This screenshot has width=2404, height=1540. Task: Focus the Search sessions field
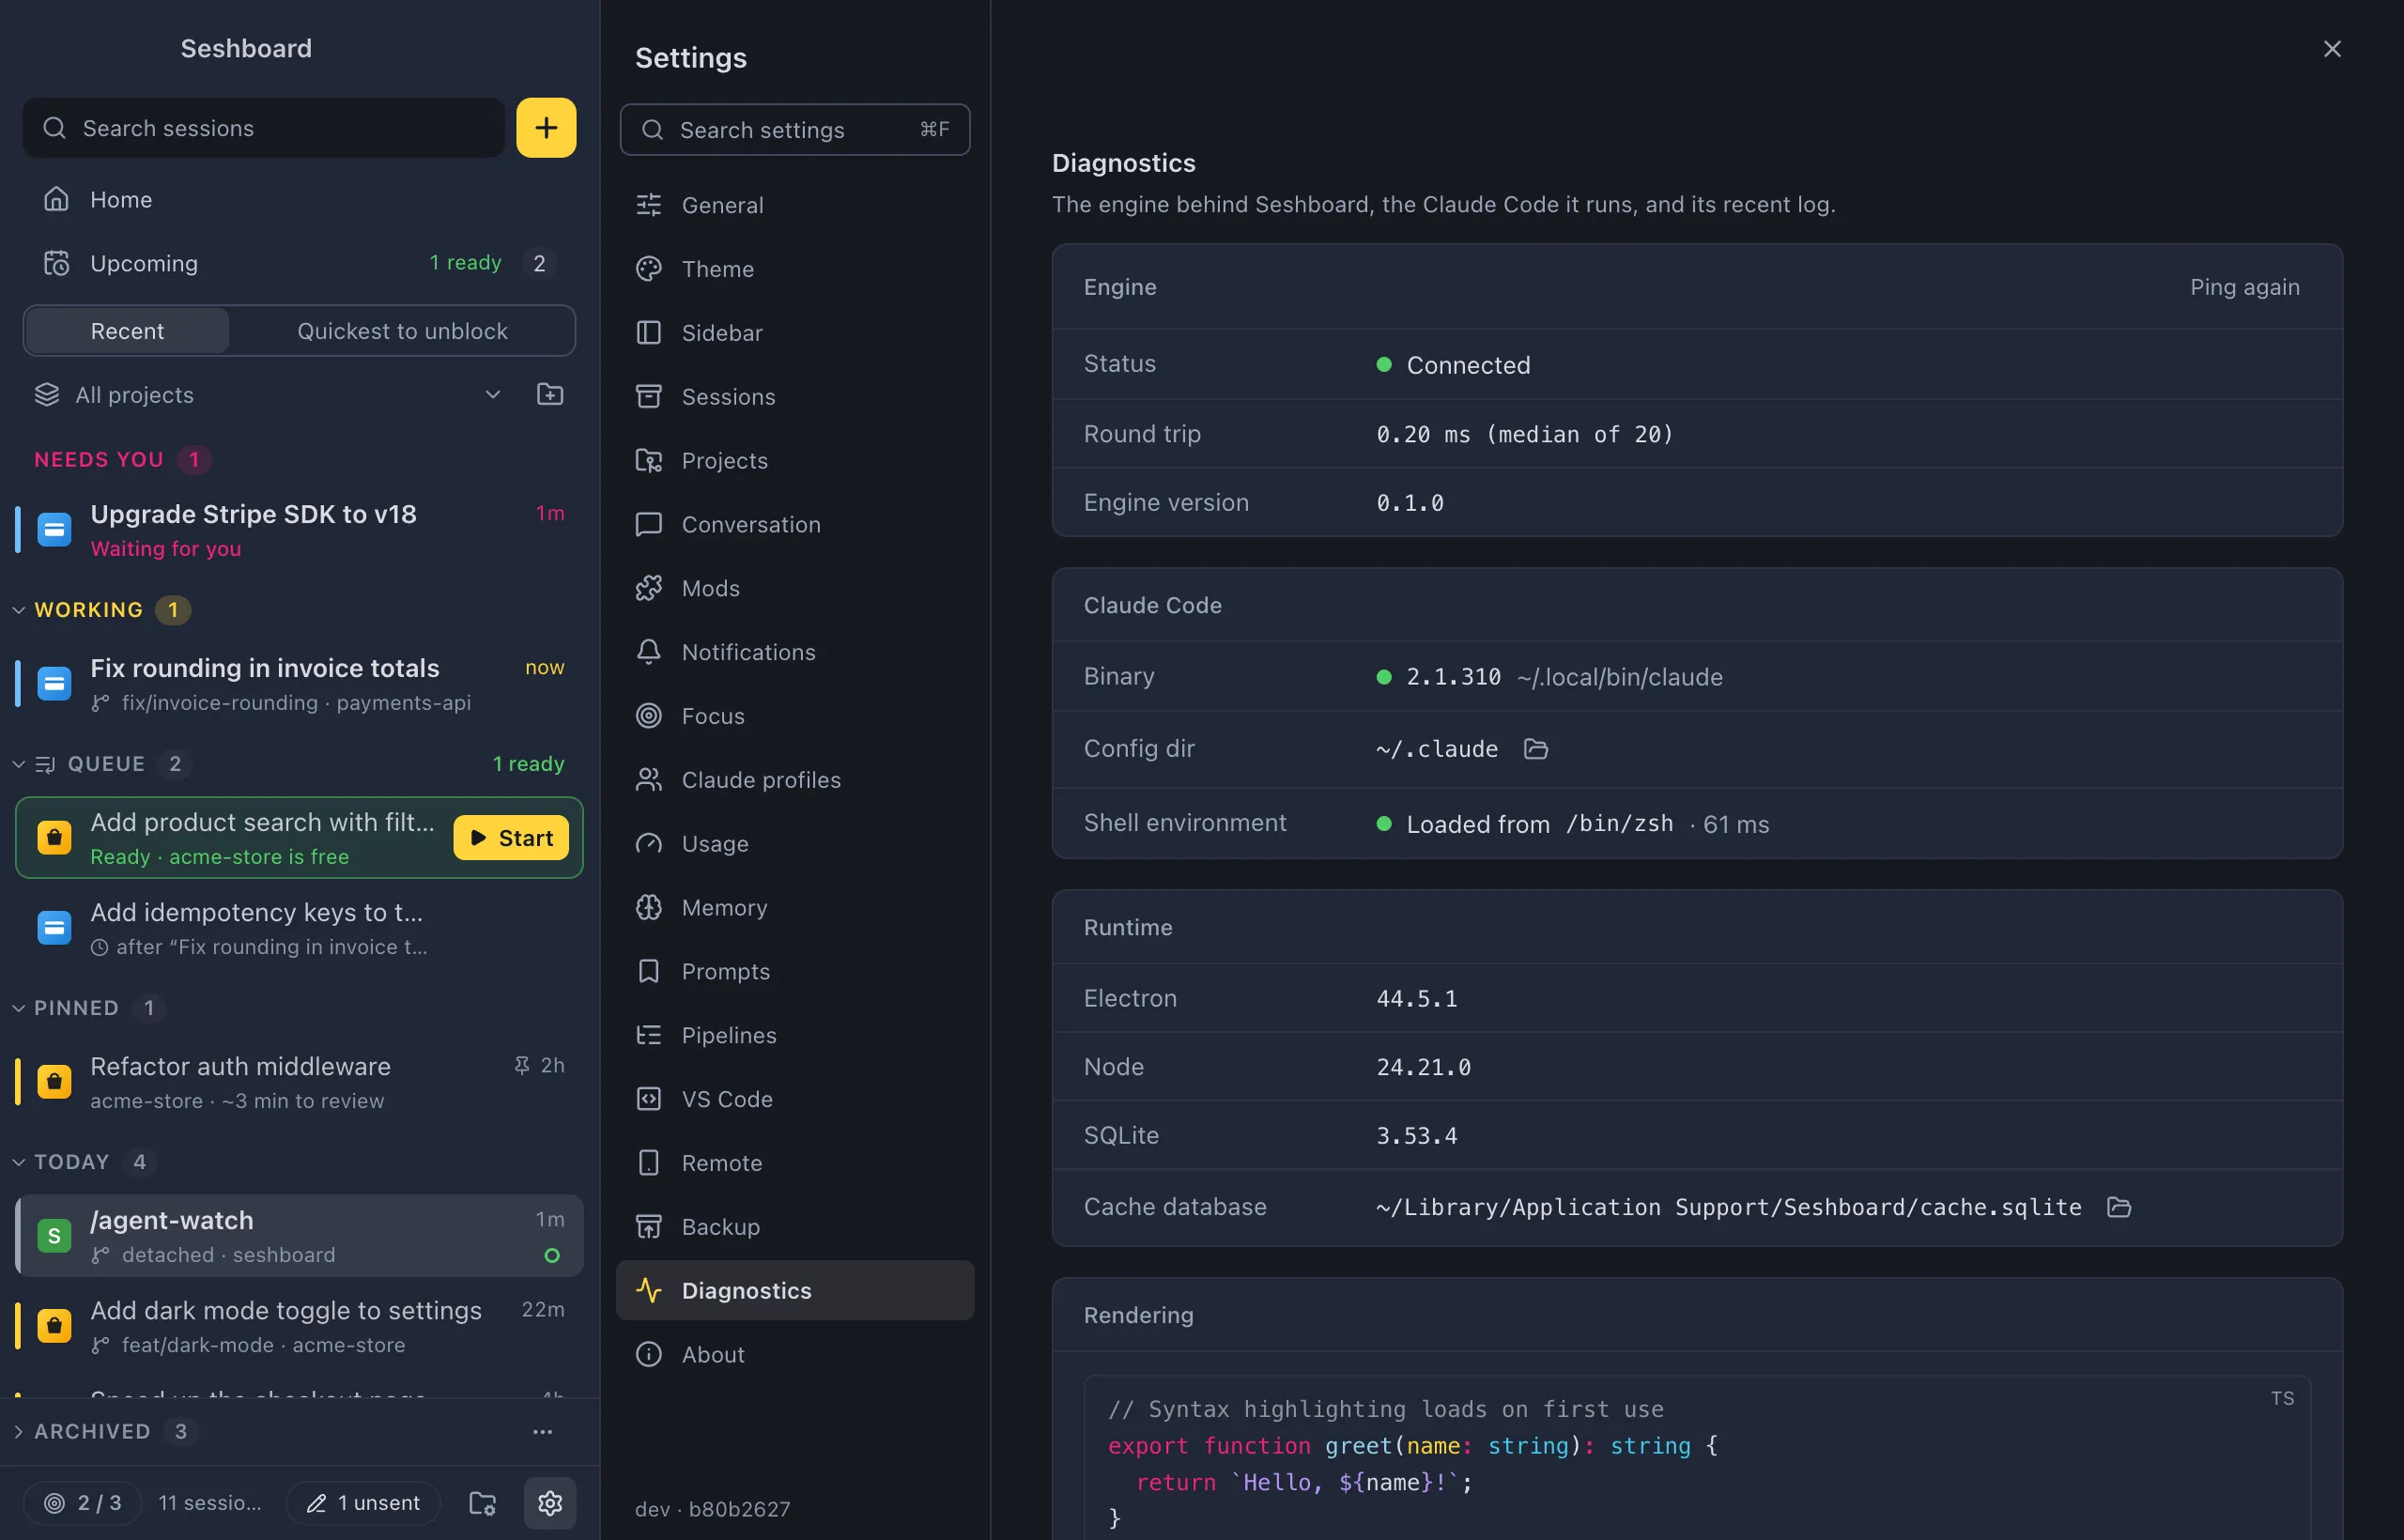click(264, 128)
